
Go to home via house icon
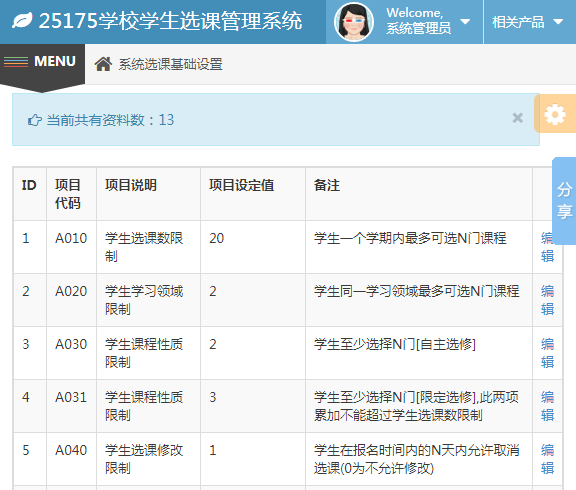(x=103, y=64)
